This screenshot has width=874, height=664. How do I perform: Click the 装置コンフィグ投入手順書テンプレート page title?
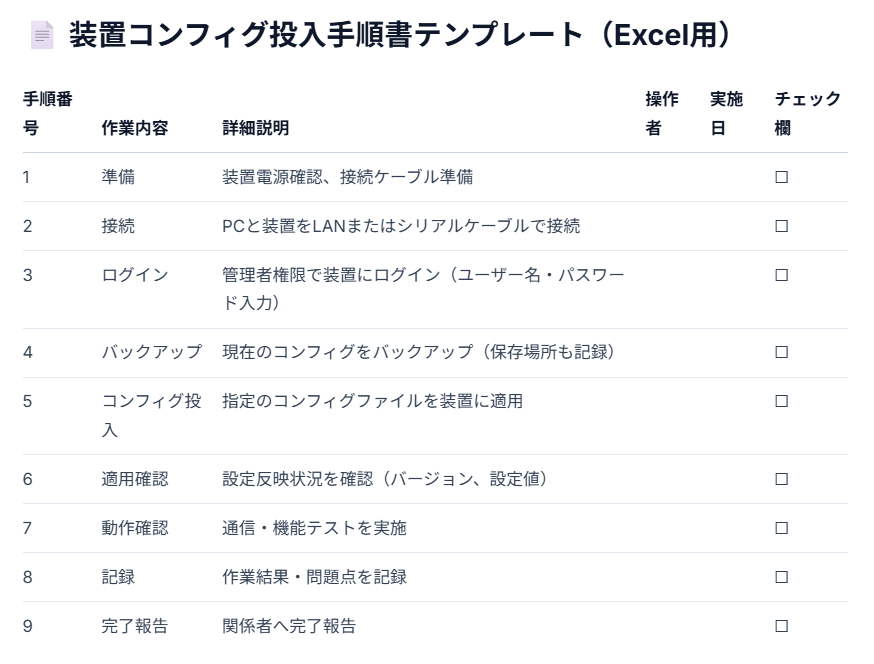[x=400, y=36]
